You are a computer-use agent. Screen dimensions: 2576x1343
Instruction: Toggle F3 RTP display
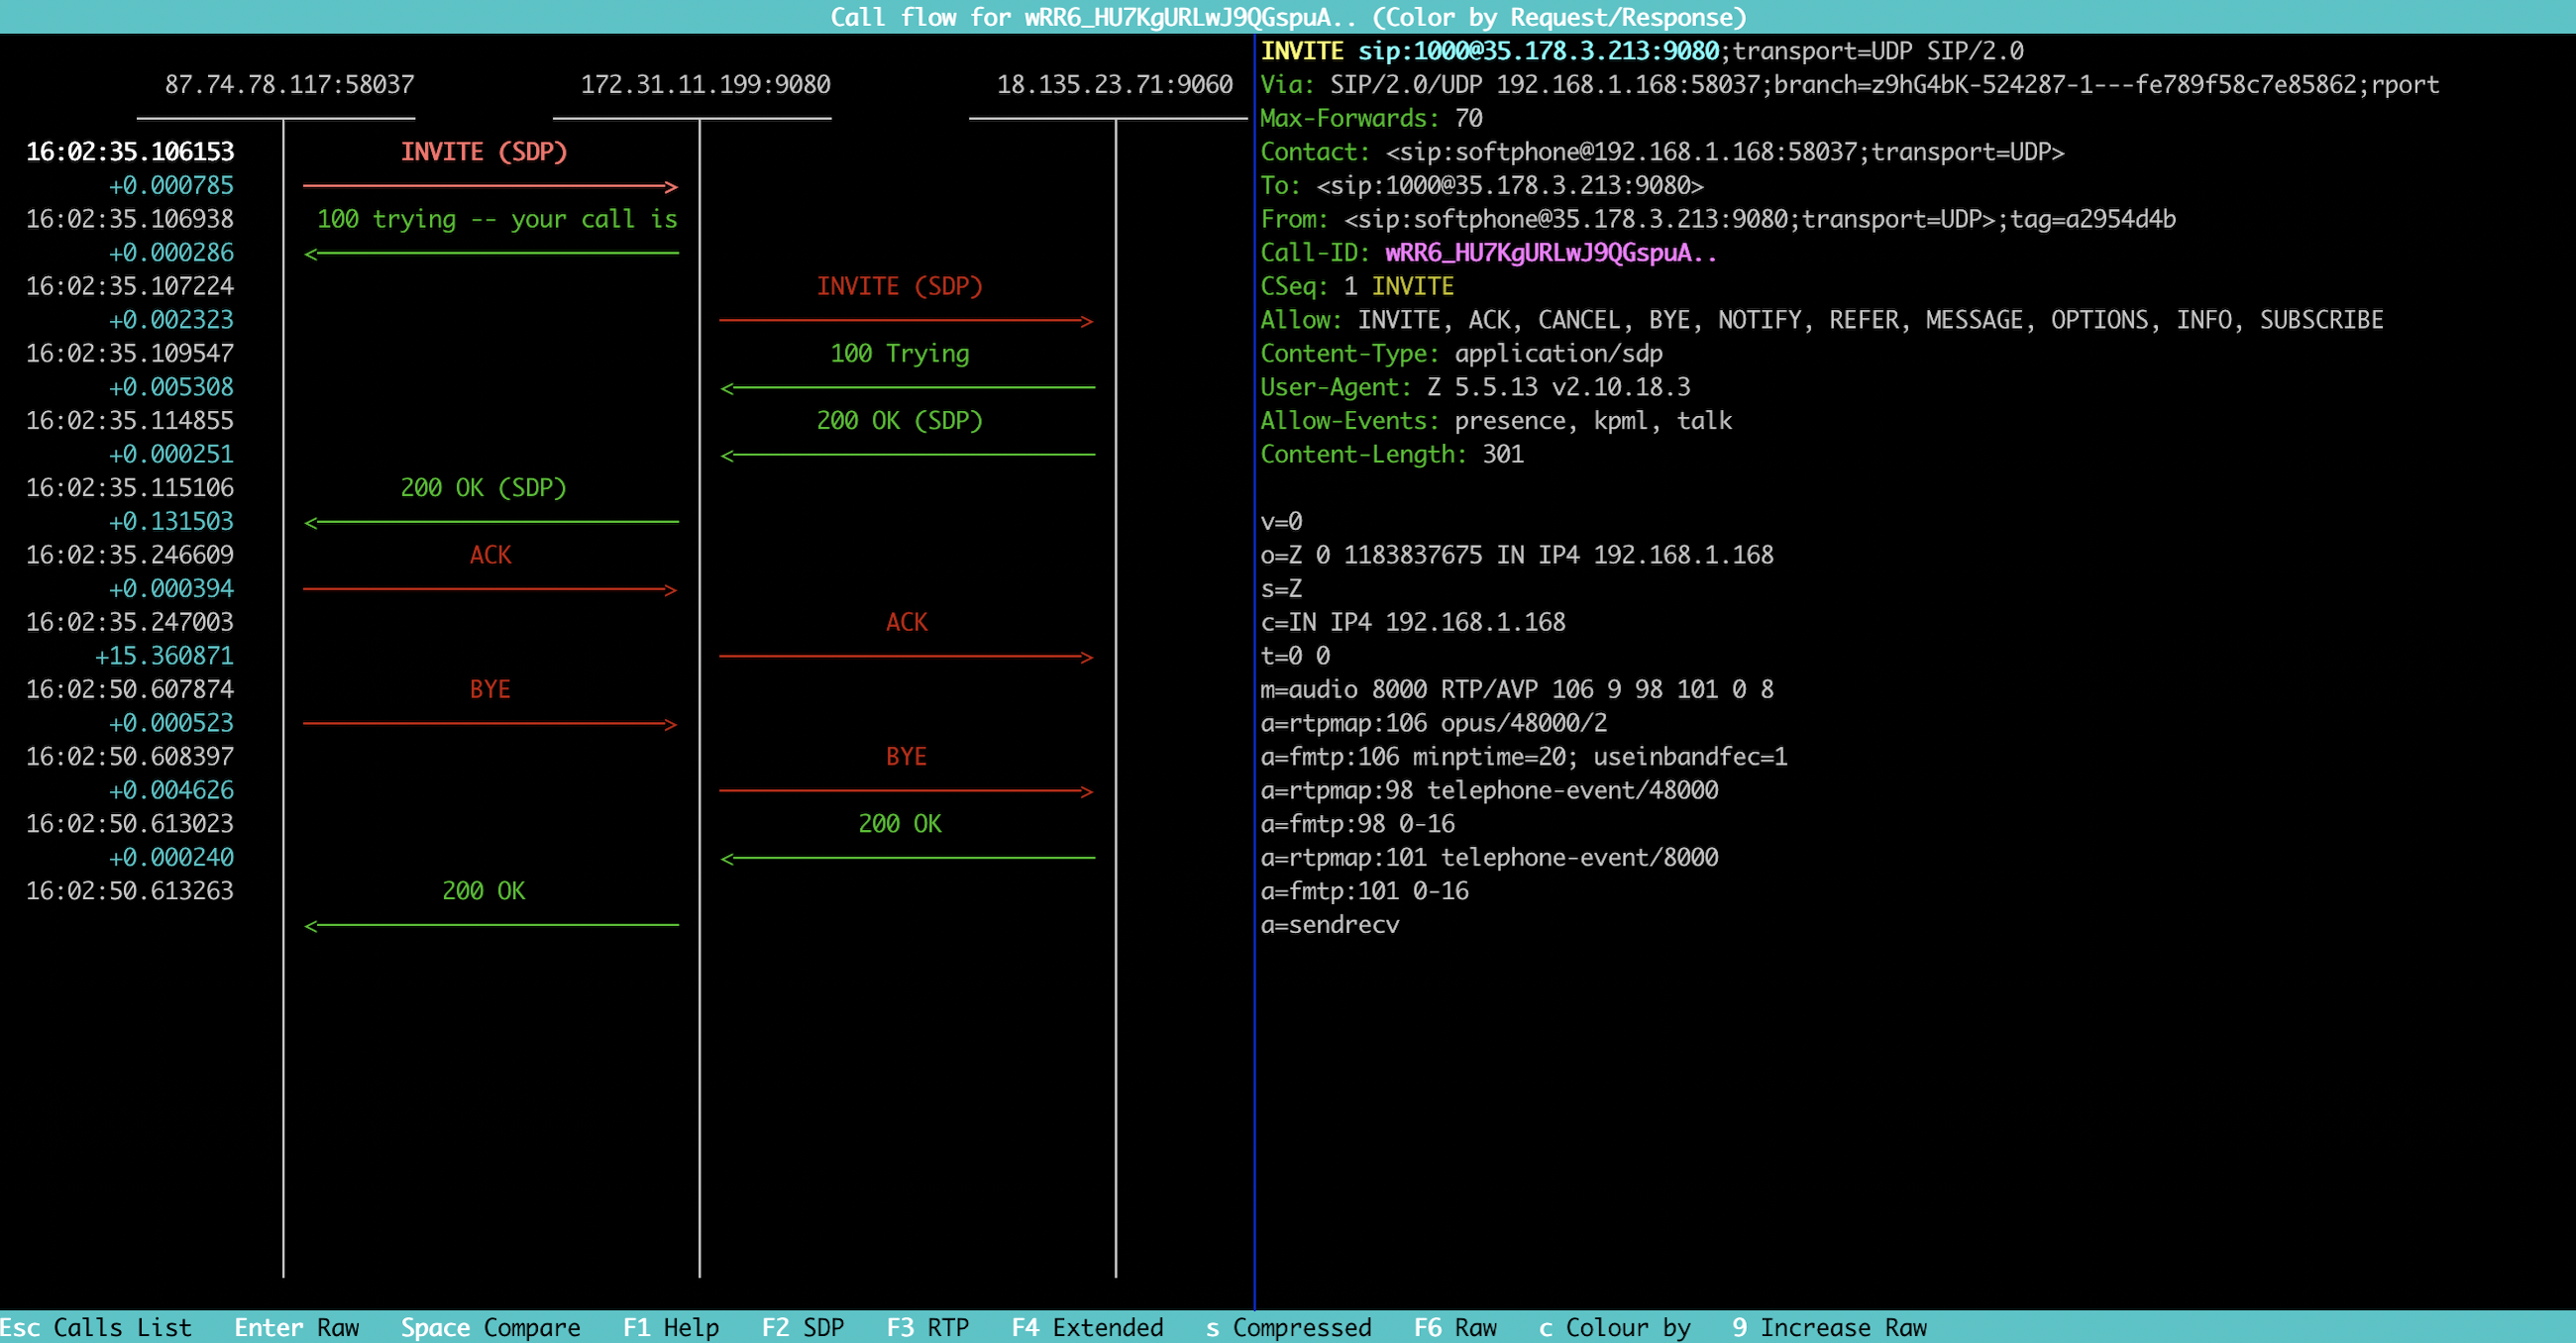coord(927,1327)
